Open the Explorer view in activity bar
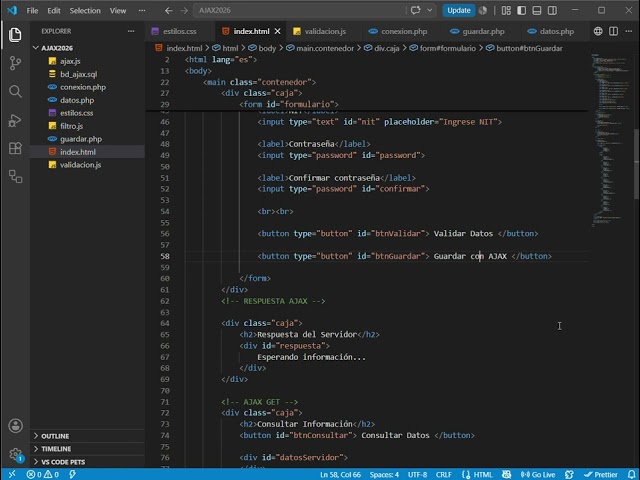 click(15, 35)
